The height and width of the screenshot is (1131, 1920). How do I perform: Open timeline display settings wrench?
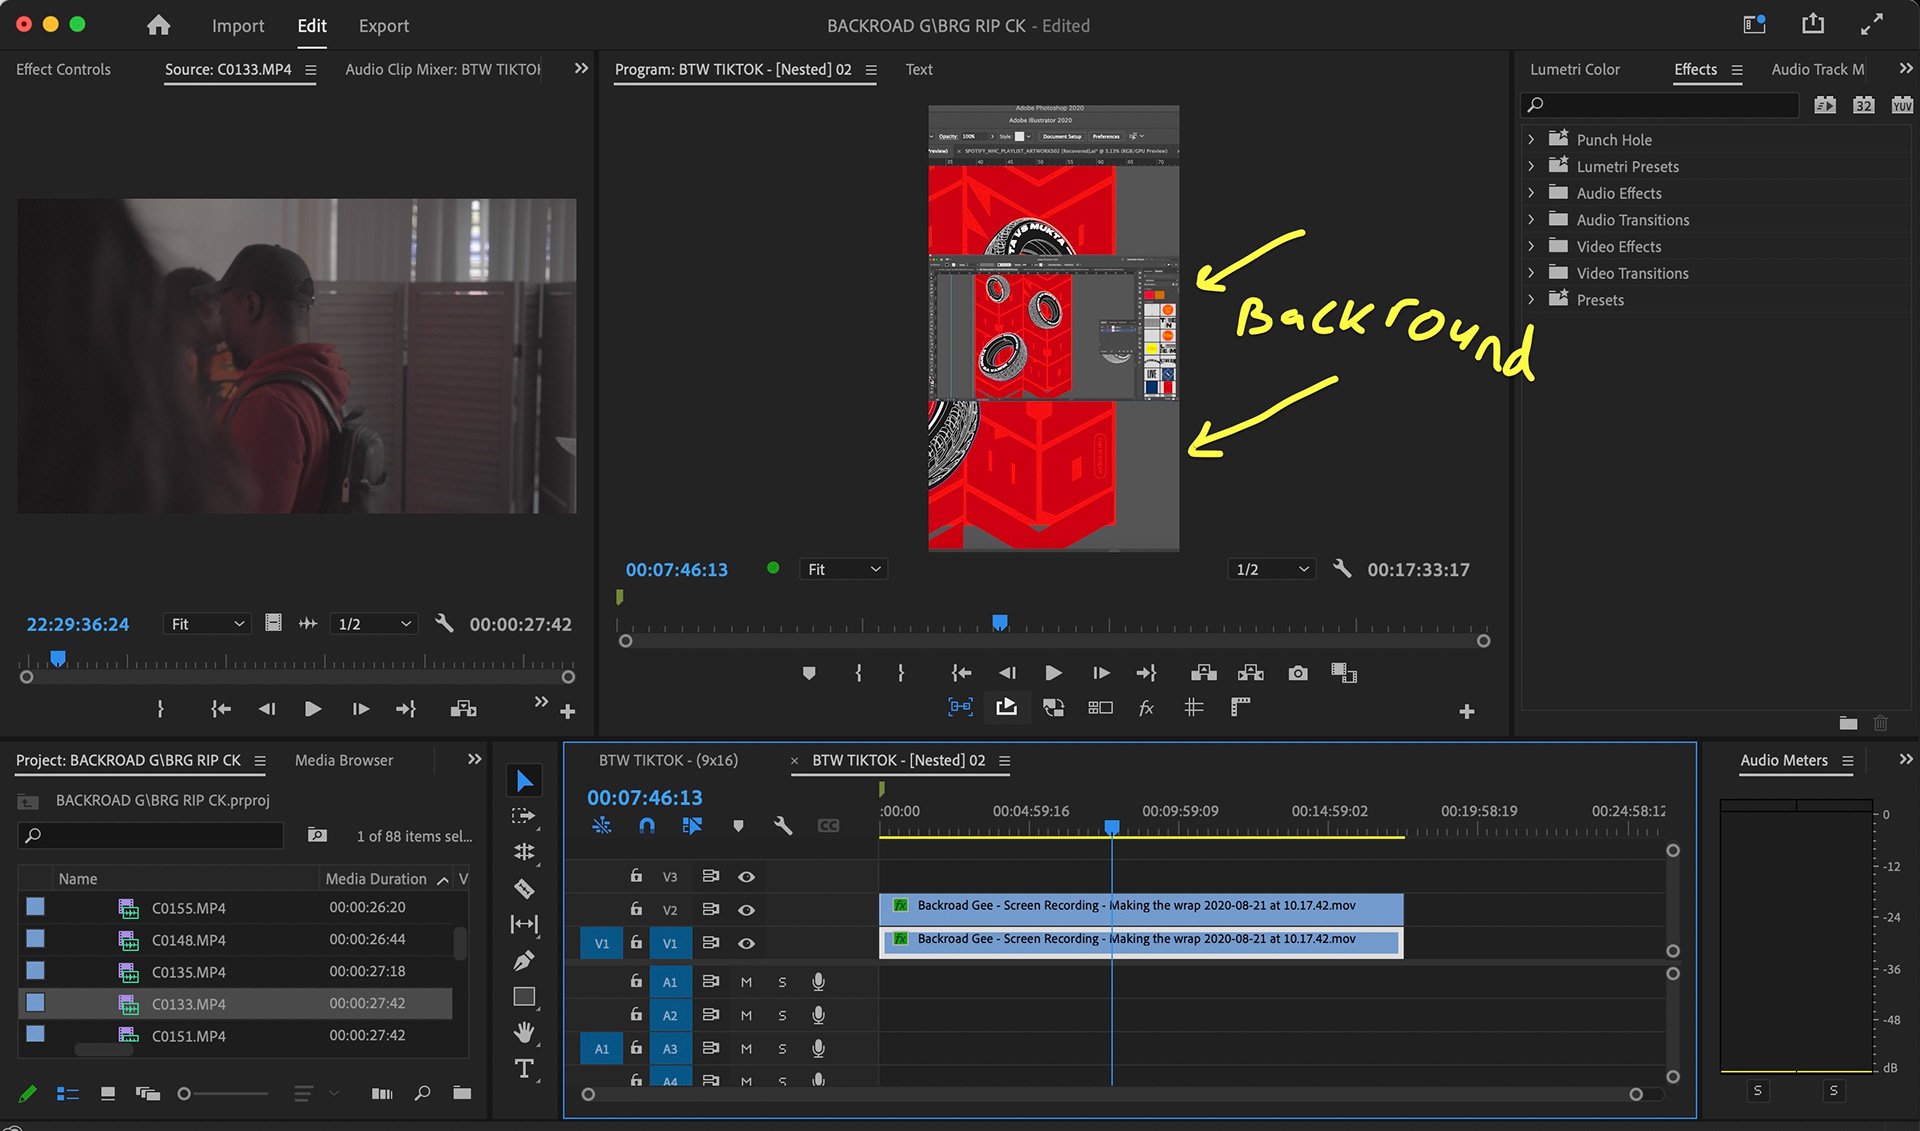[x=783, y=826]
